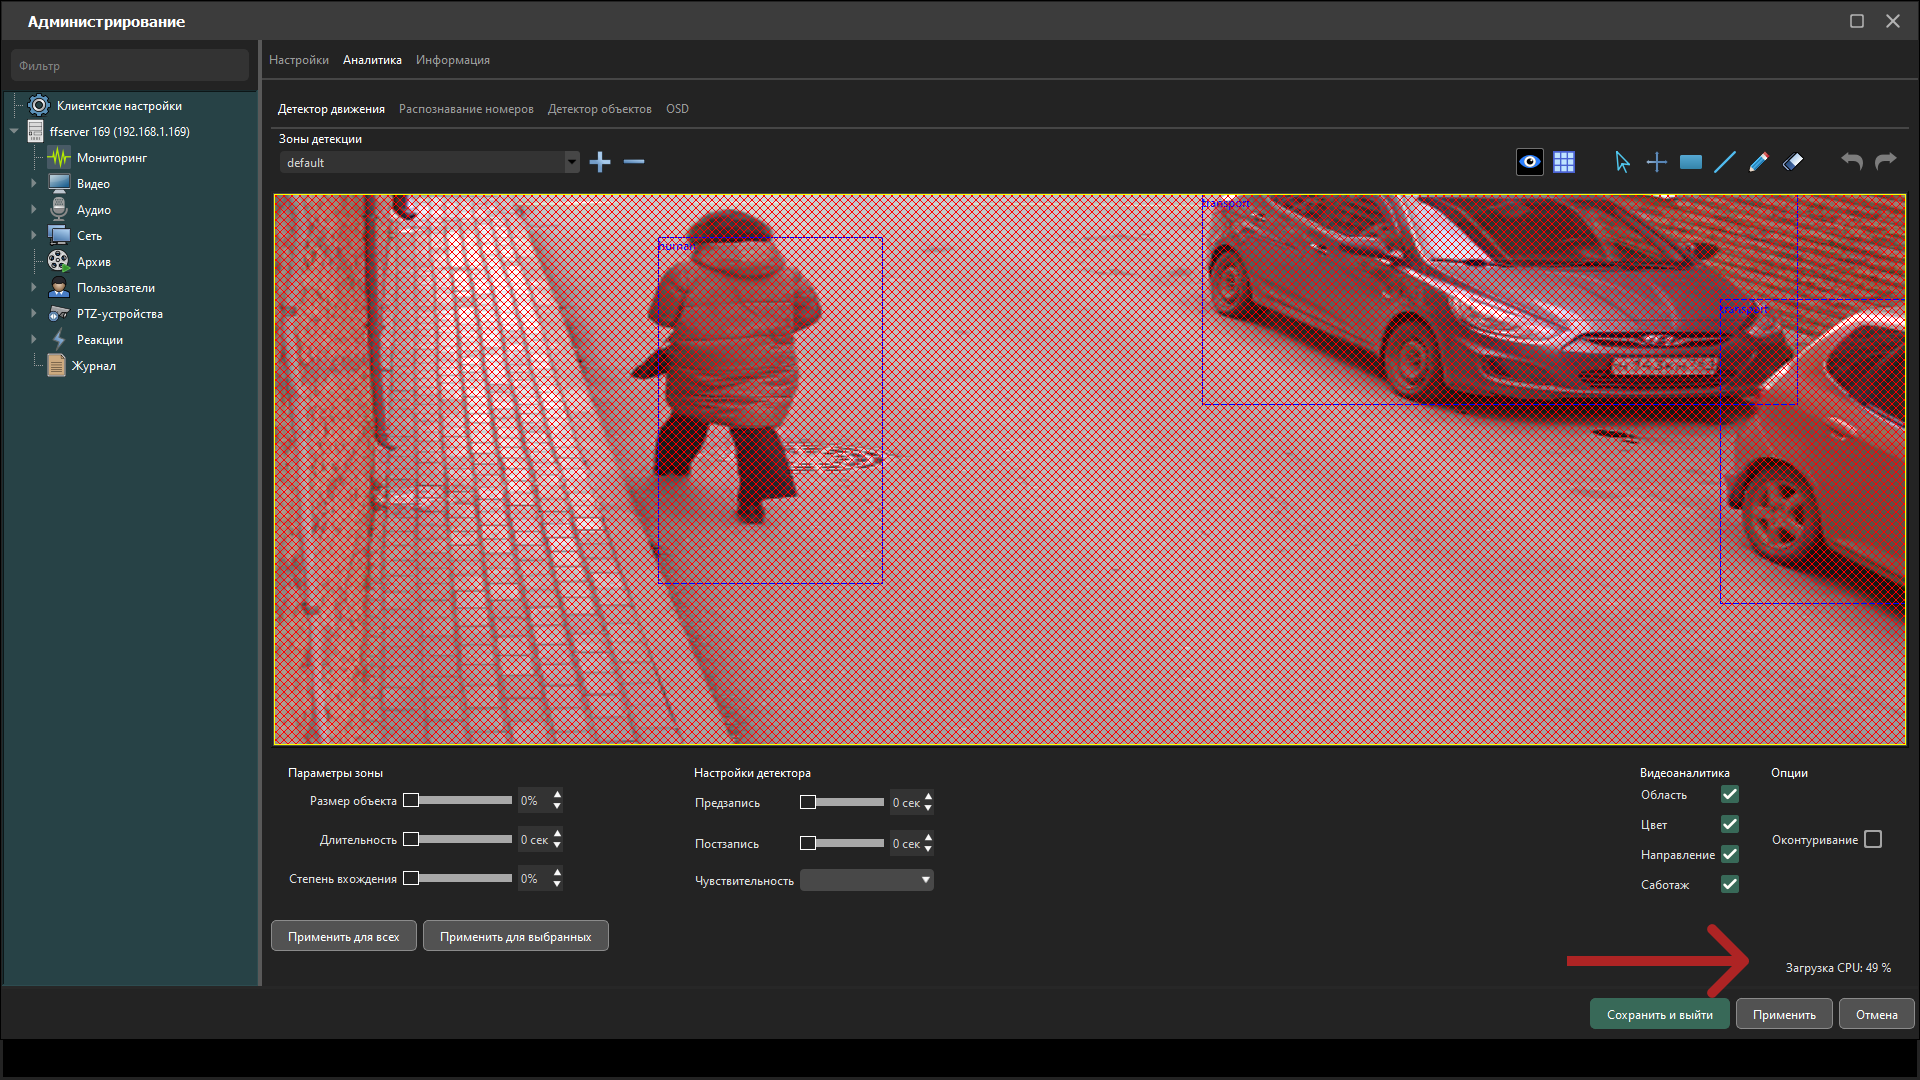Viewport: 1920px width, 1080px height.
Task: Enable the Оконтуривание checkbox
Action: 1873,840
